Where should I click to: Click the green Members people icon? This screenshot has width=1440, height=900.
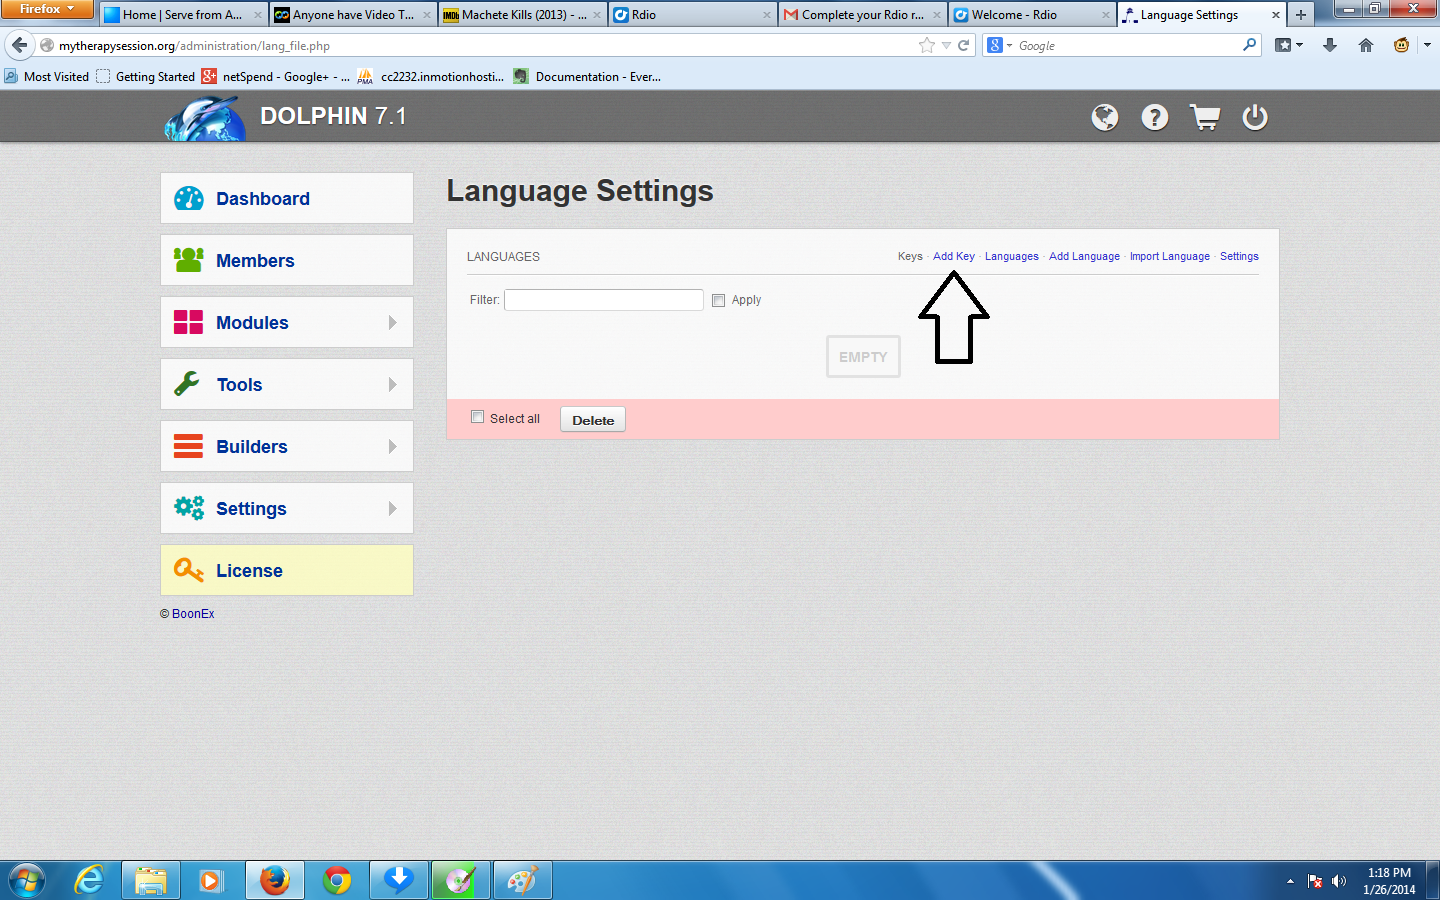click(188, 260)
